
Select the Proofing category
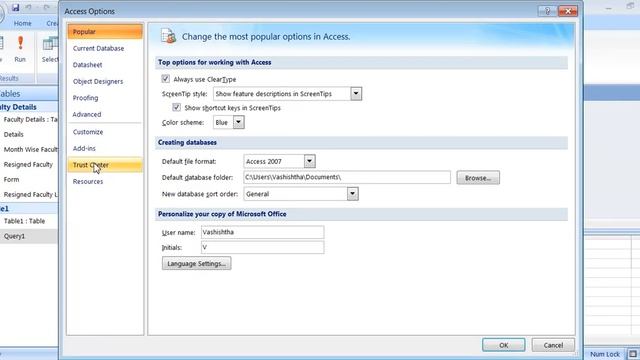click(x=105, y=98)
